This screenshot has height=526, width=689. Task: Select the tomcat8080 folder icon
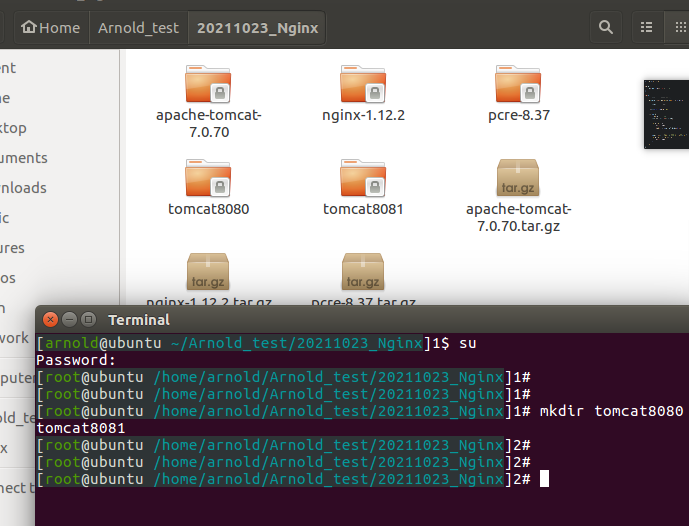[208, 178]
